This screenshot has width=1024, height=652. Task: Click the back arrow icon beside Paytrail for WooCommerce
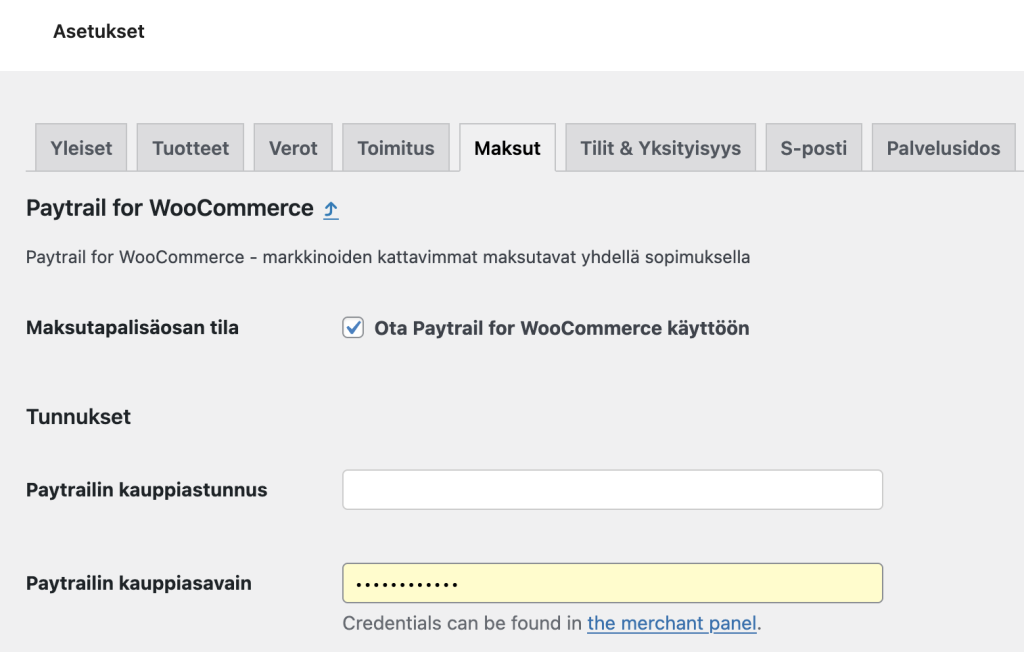coord(331,210)
